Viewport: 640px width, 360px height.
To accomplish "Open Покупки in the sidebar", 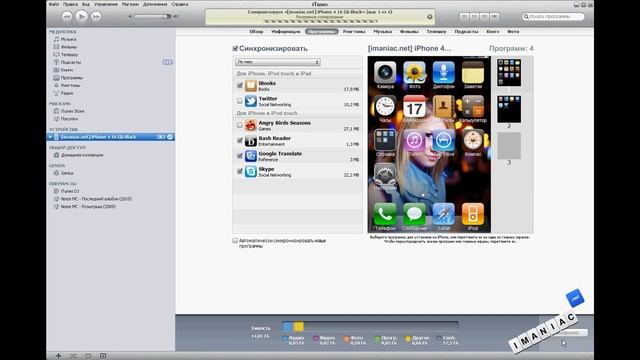I will [x=69, y=119].
